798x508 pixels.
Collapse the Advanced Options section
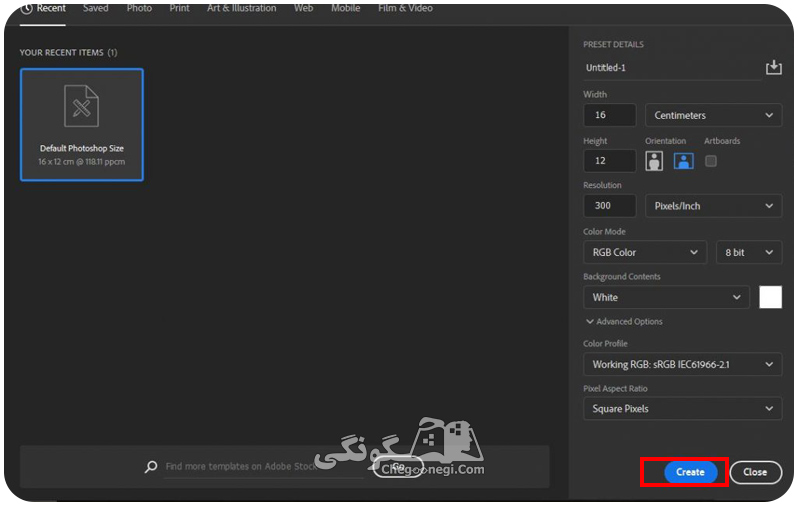coord(624,321)
